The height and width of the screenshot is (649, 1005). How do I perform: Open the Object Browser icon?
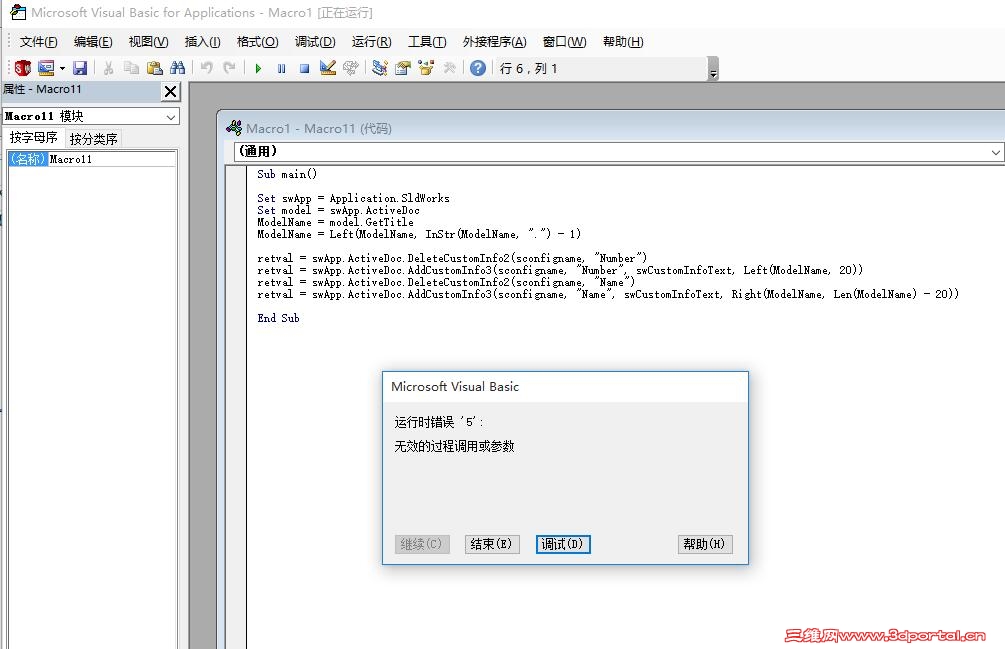426,68
